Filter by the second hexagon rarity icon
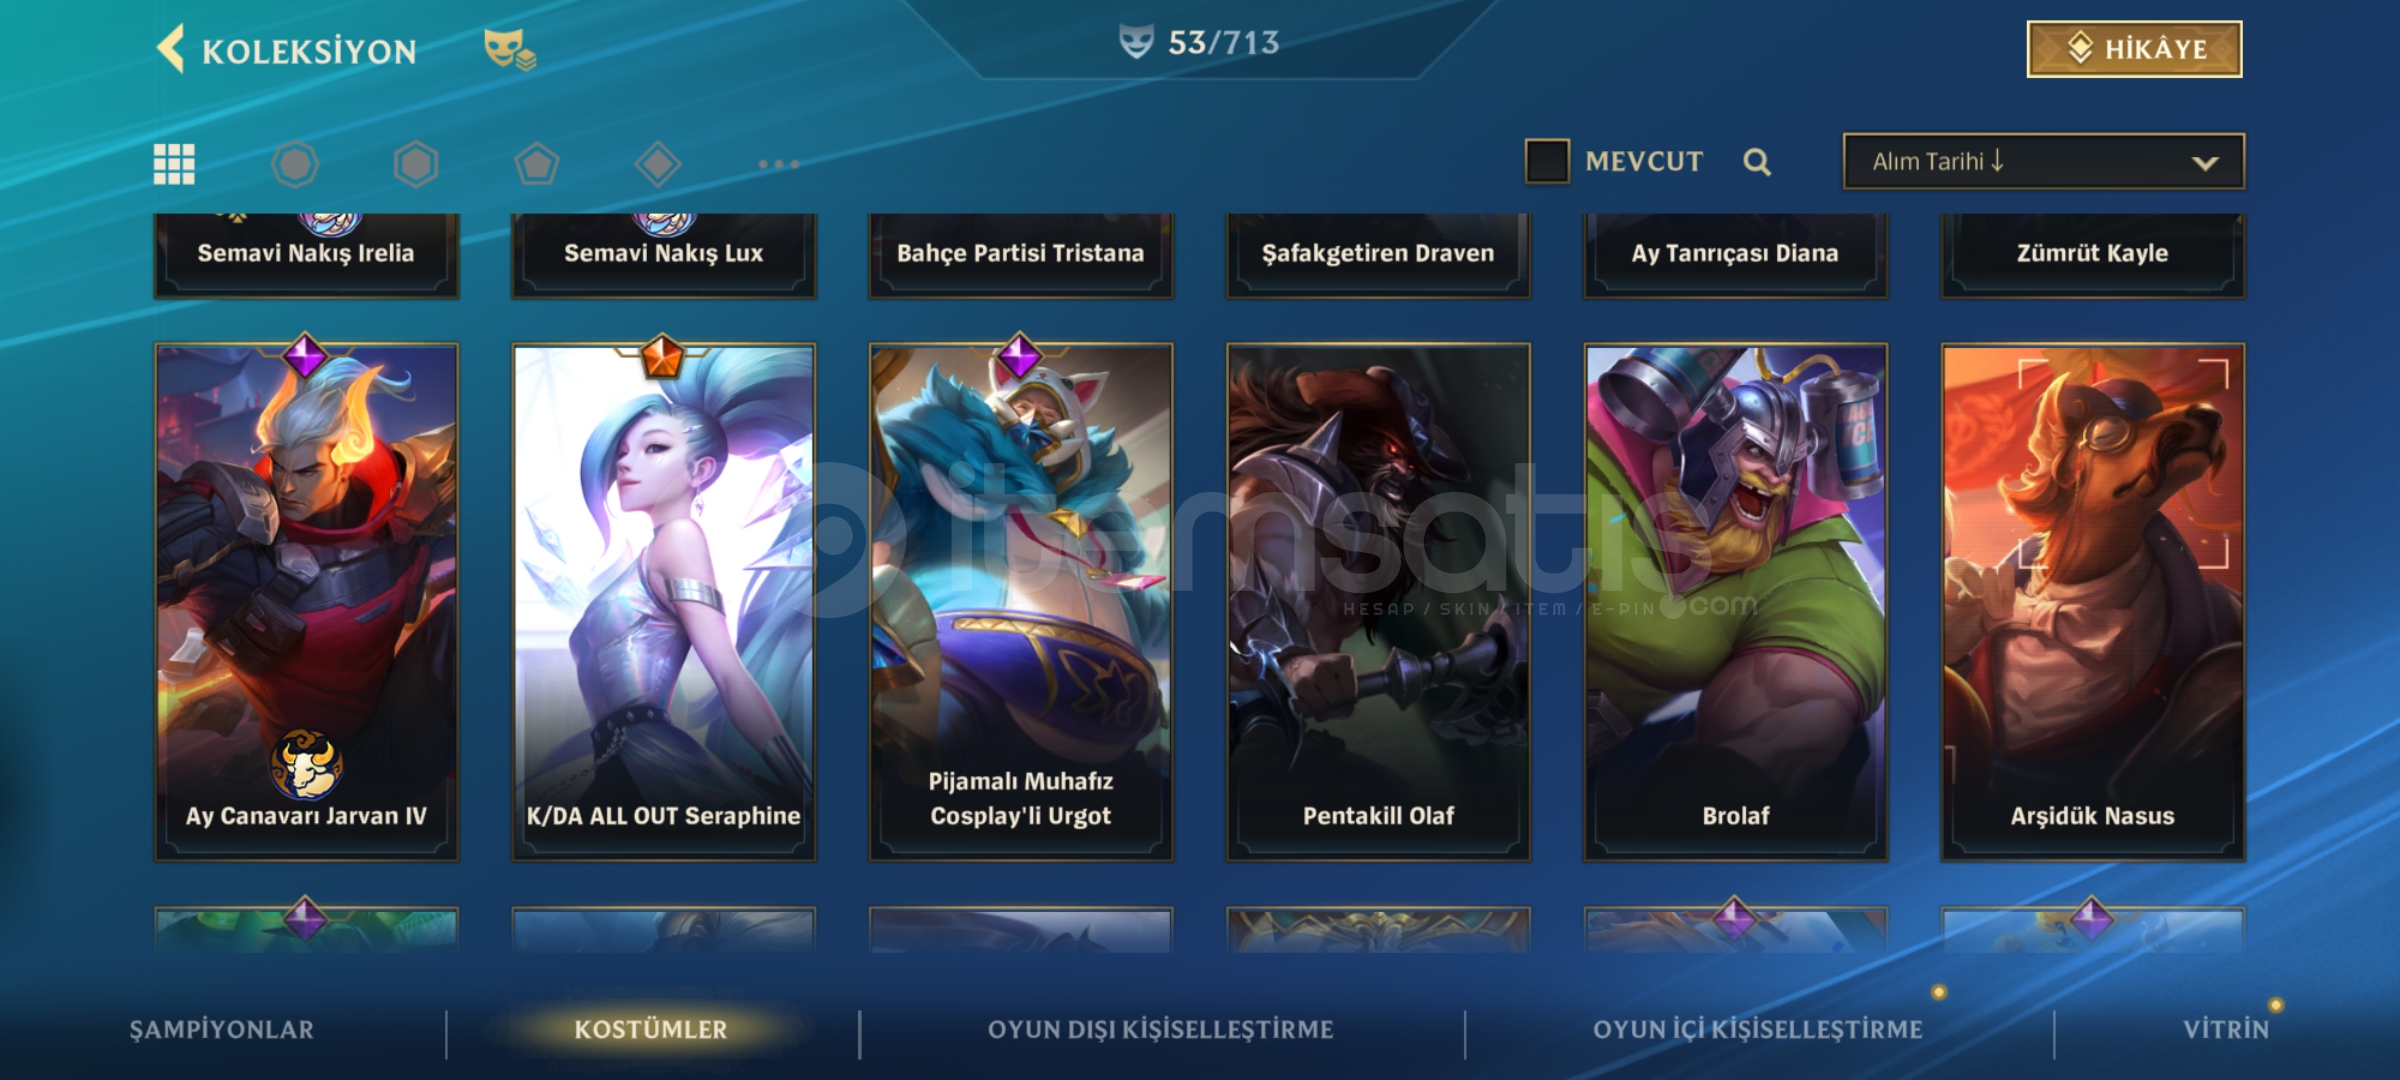 (416, 164)
